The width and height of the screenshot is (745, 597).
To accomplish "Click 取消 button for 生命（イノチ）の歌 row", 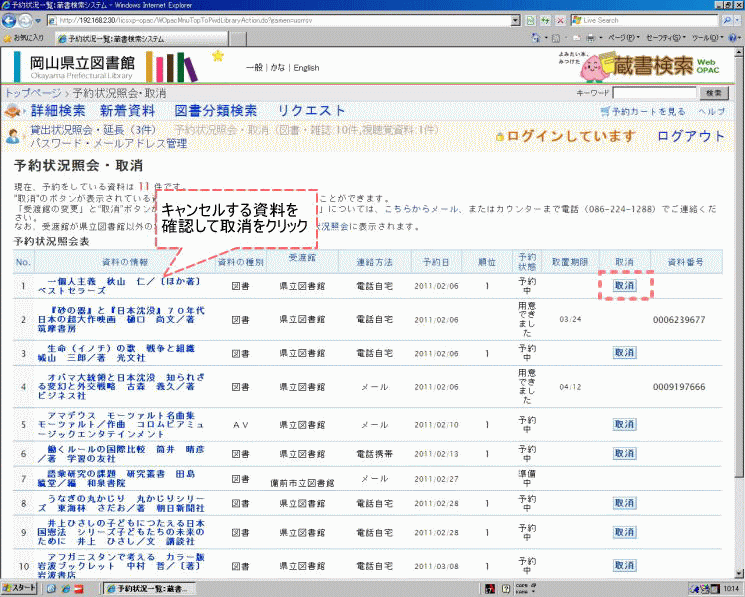I will pyautogui.click(x=624, y=353).
